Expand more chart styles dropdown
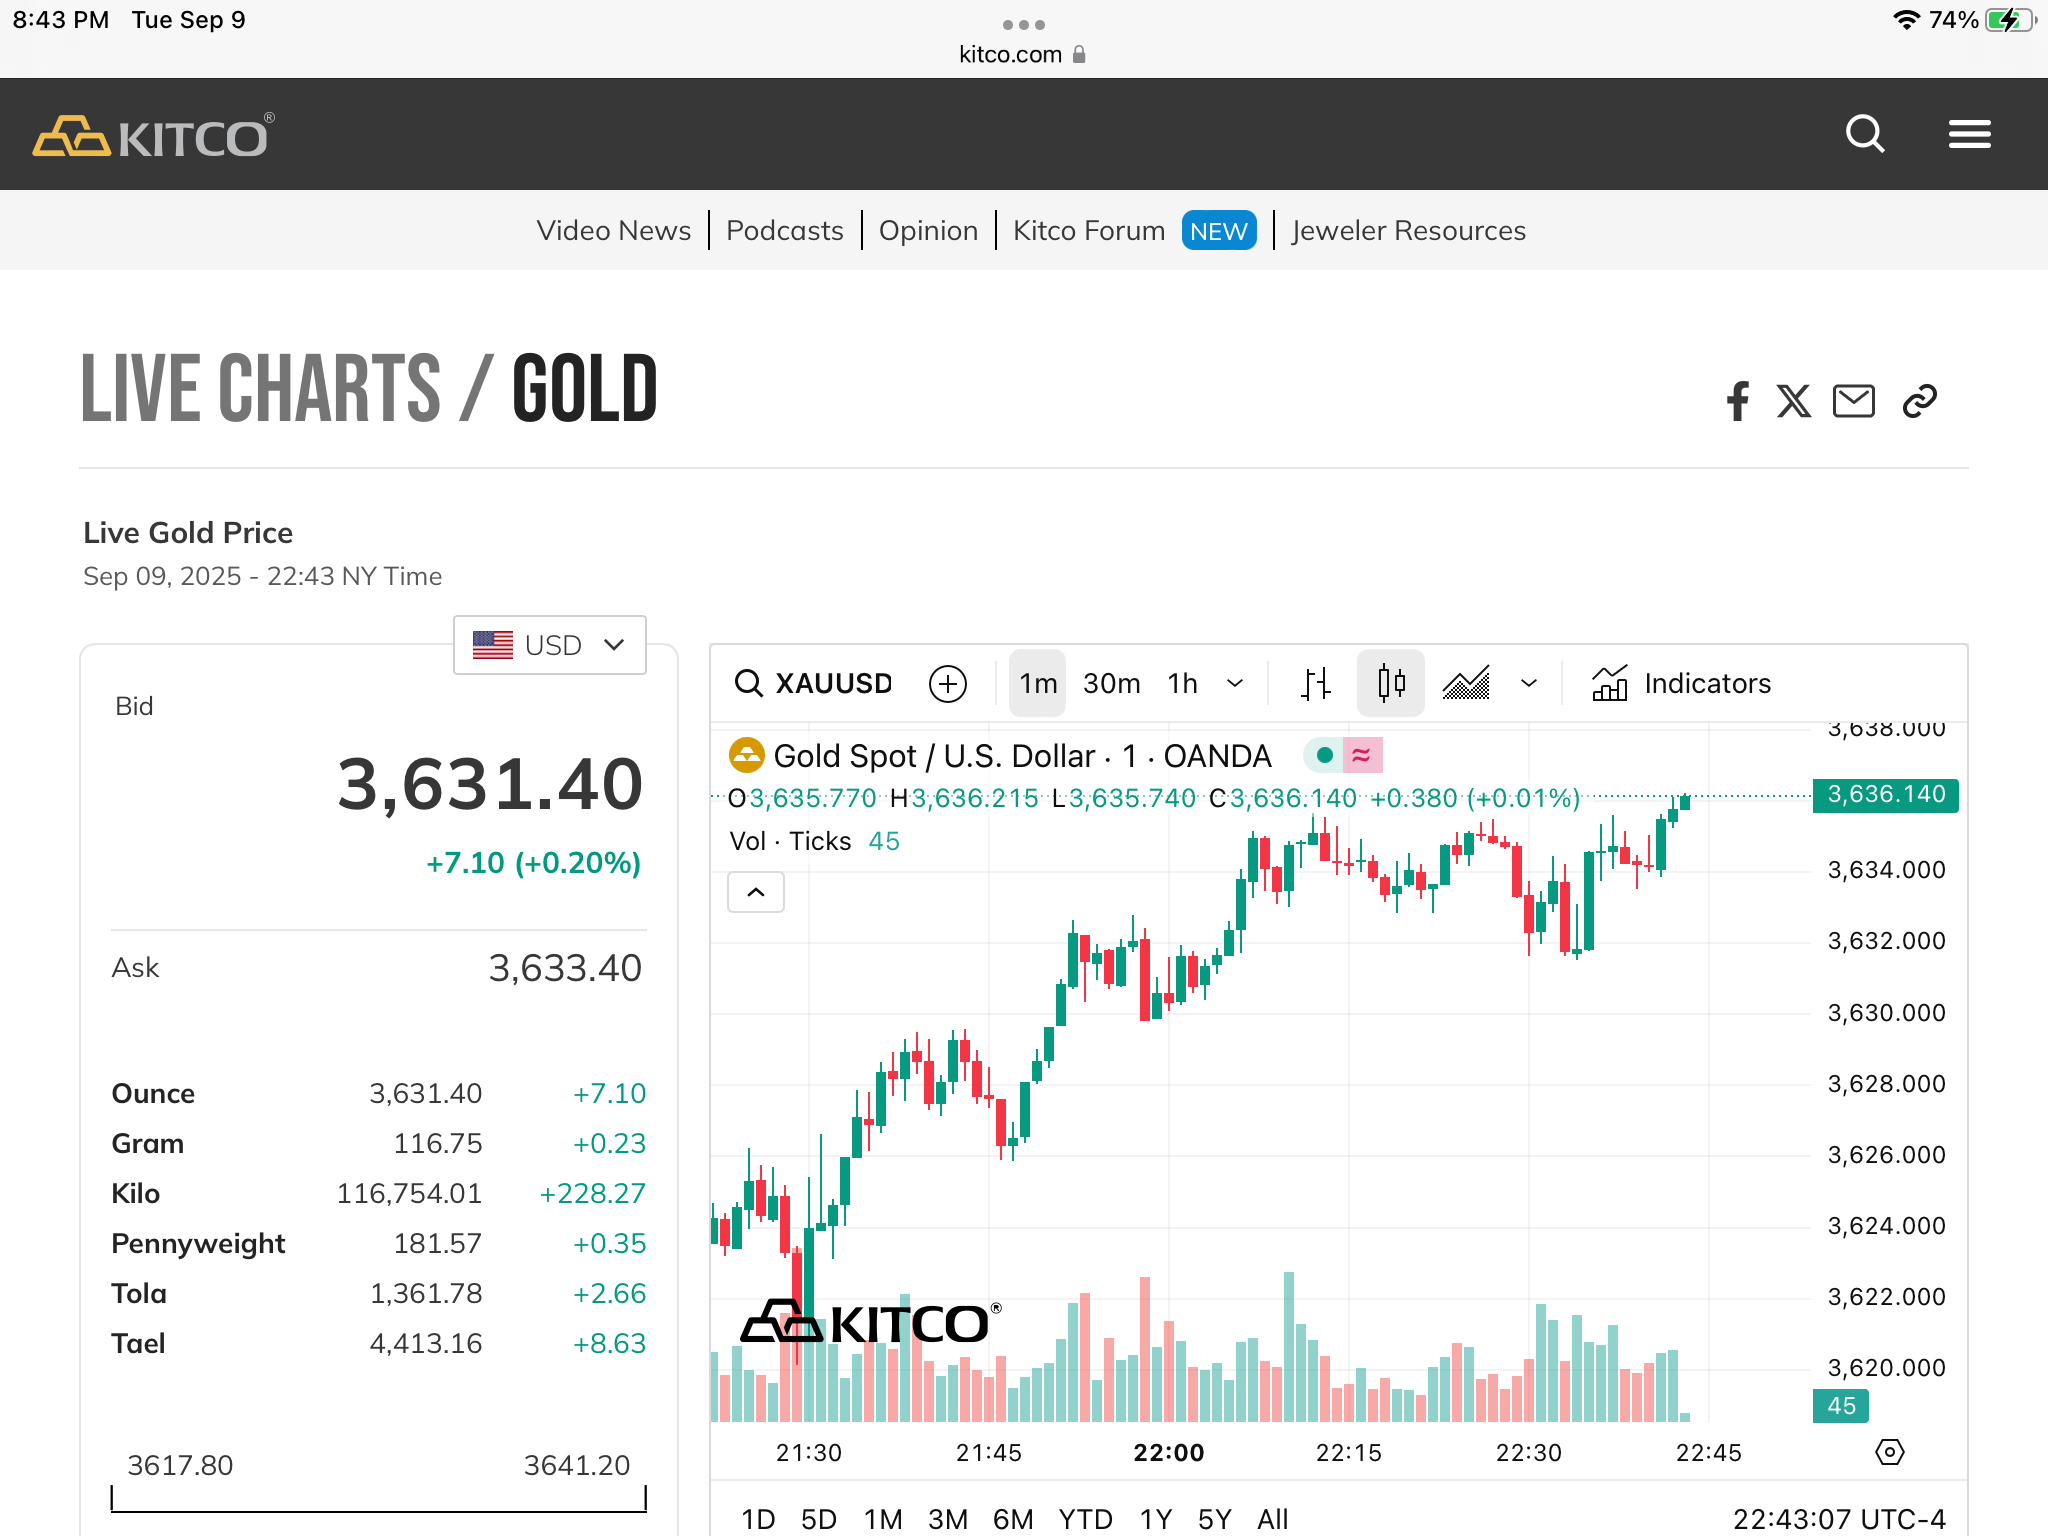This screenshot has width=2048, height=1536. (1529, 684)
